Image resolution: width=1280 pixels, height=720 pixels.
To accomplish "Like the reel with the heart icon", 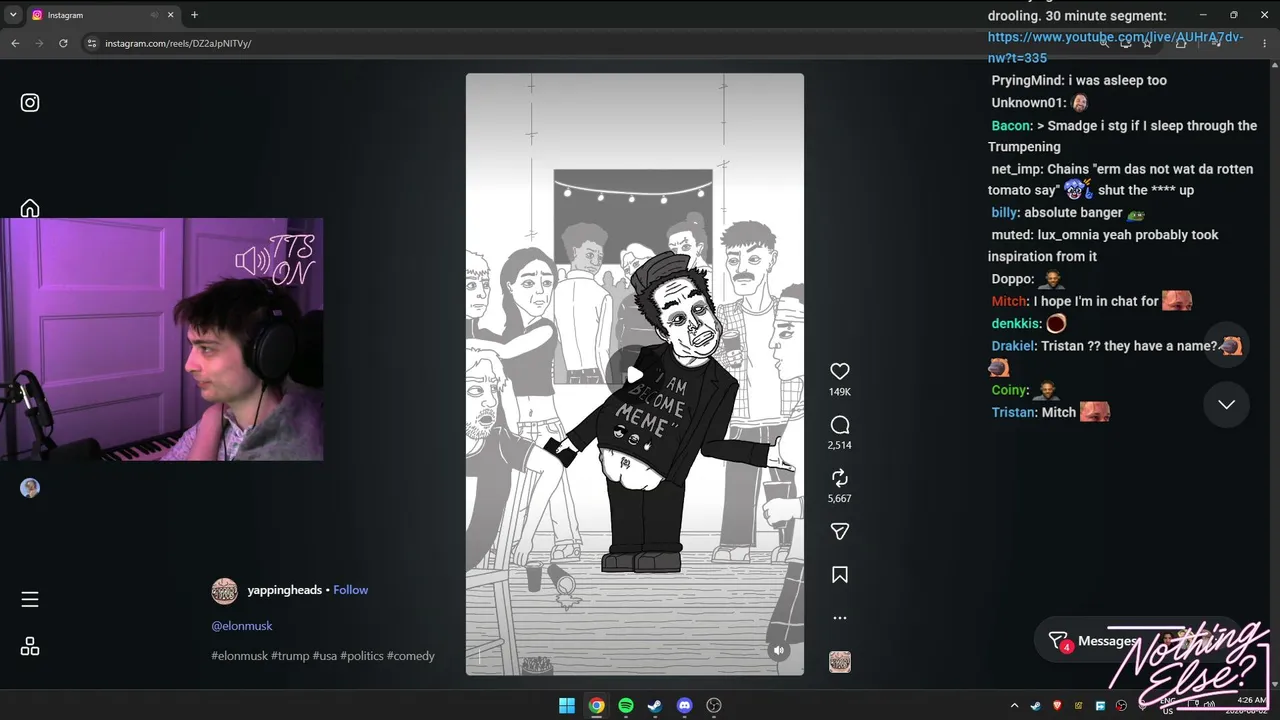I will 840,371.
